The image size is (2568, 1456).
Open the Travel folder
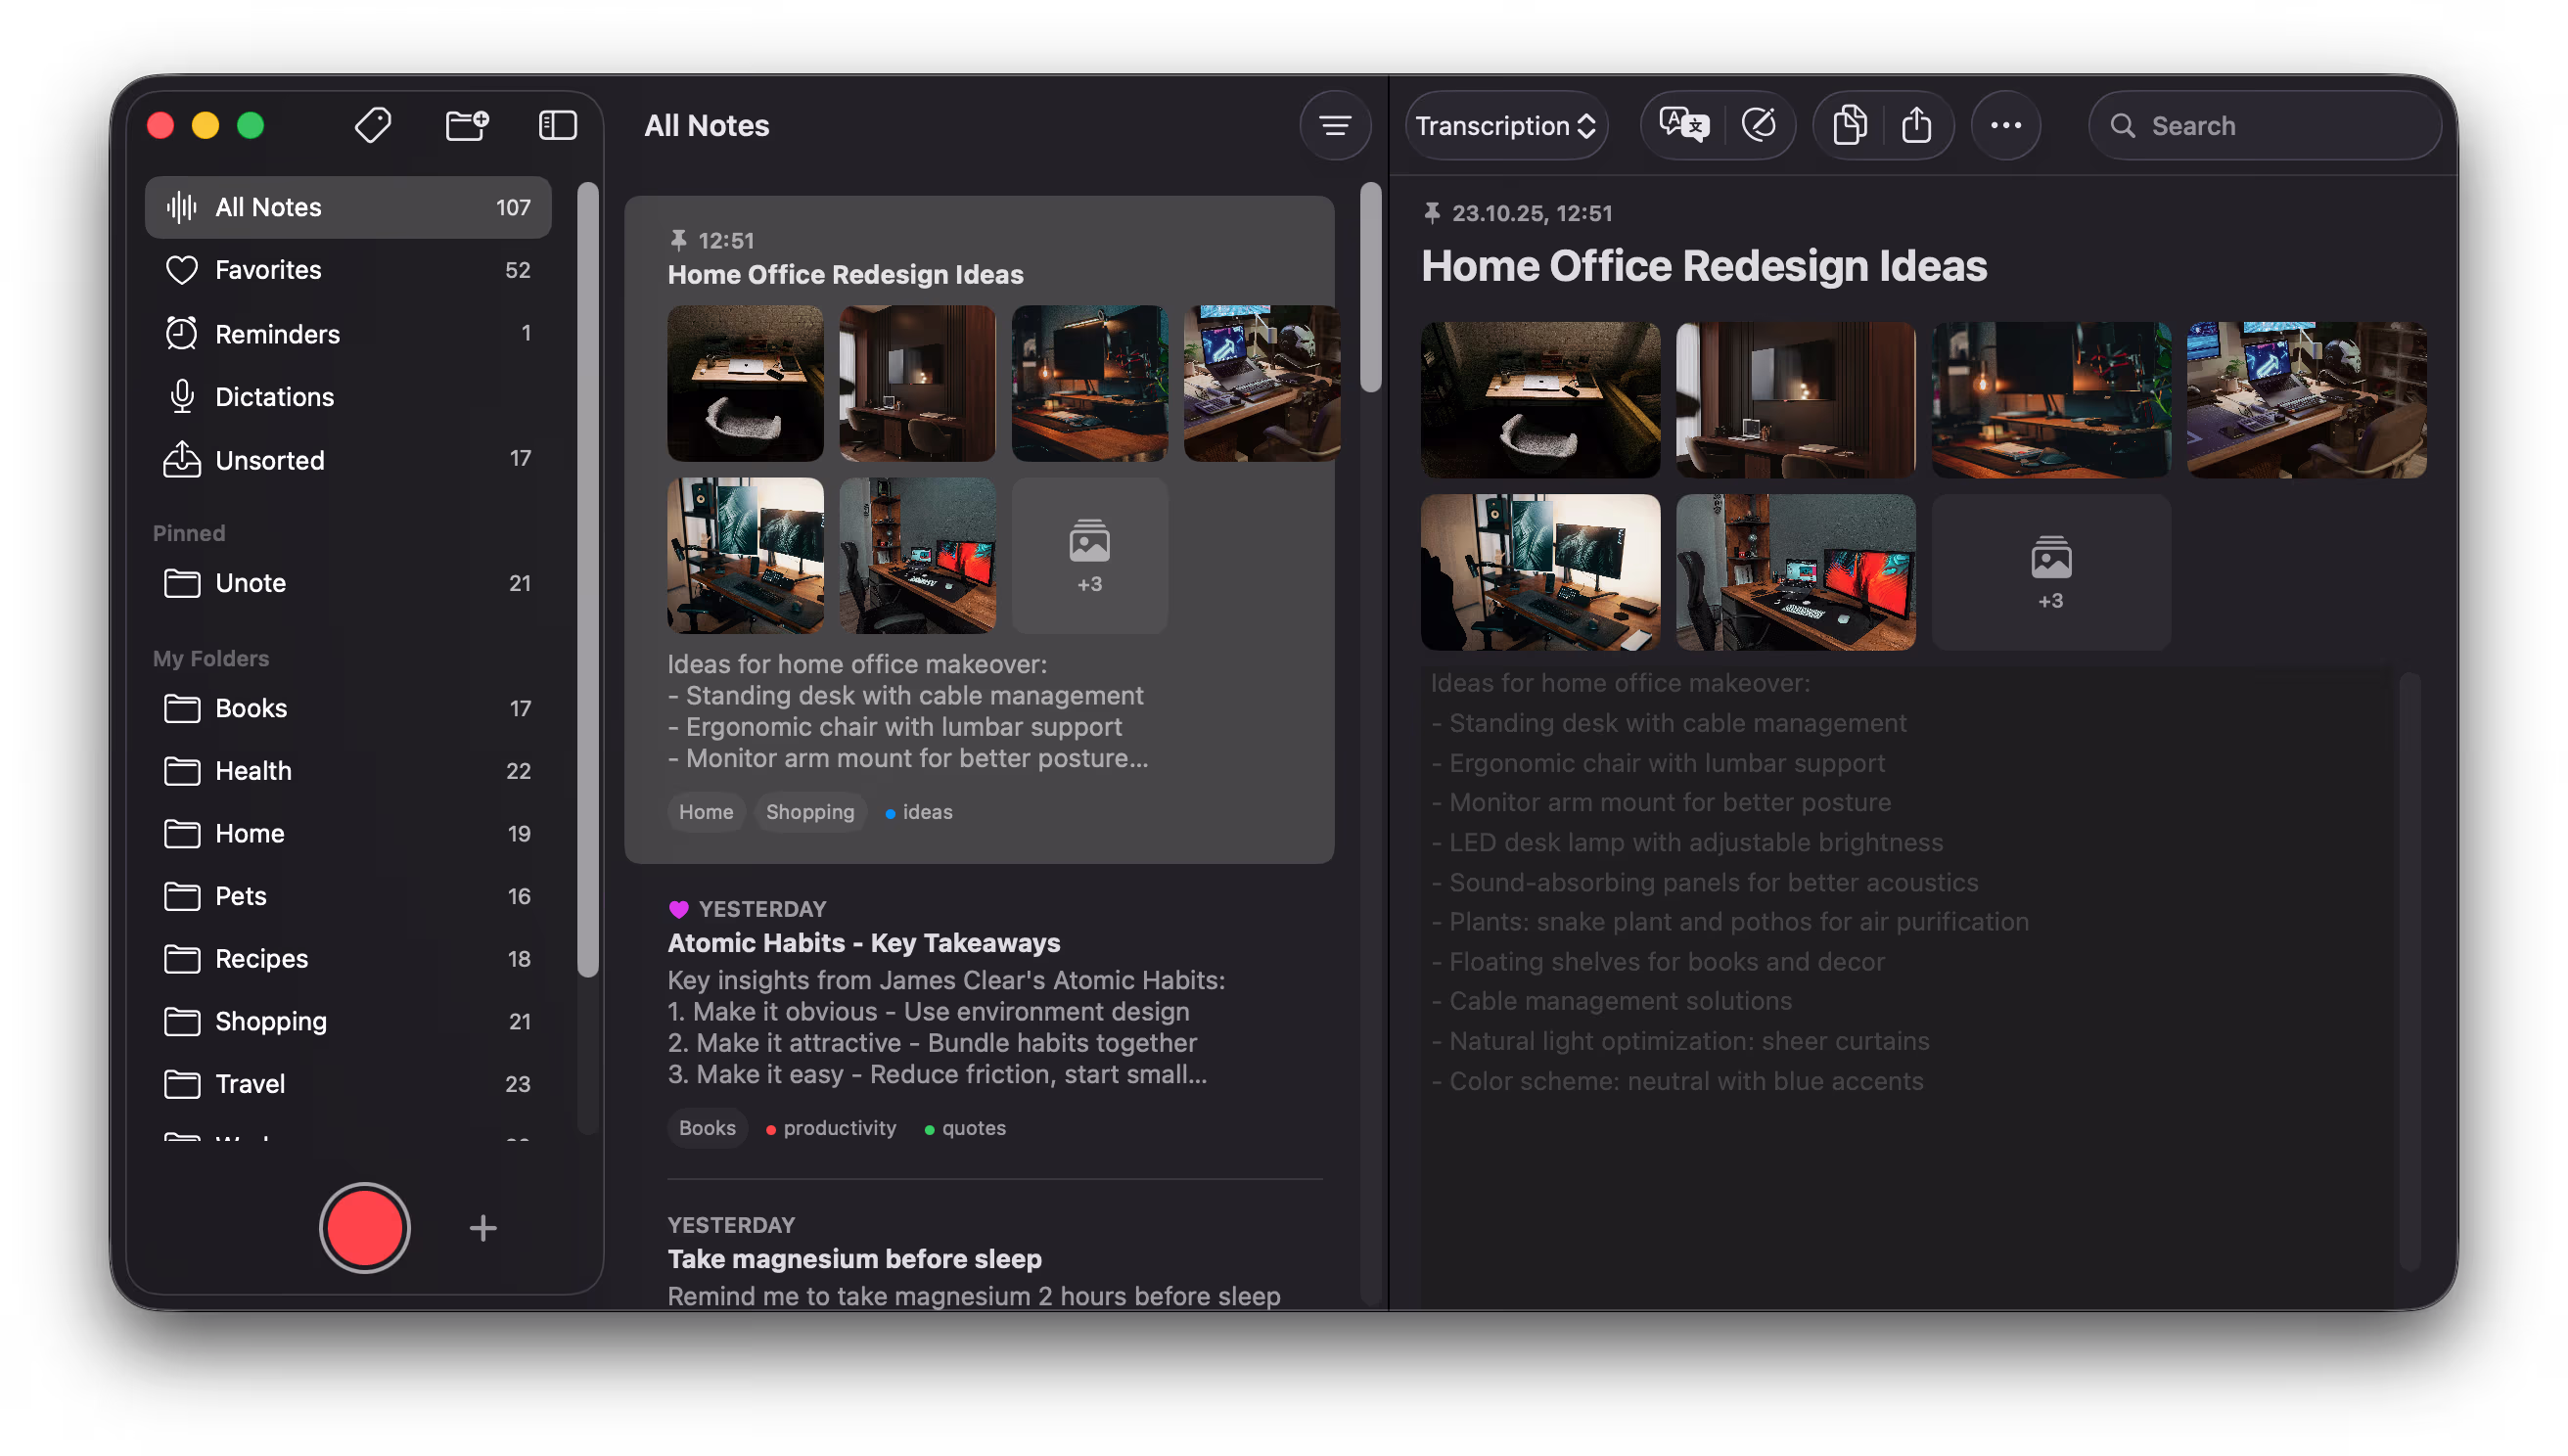[250, 1083]
